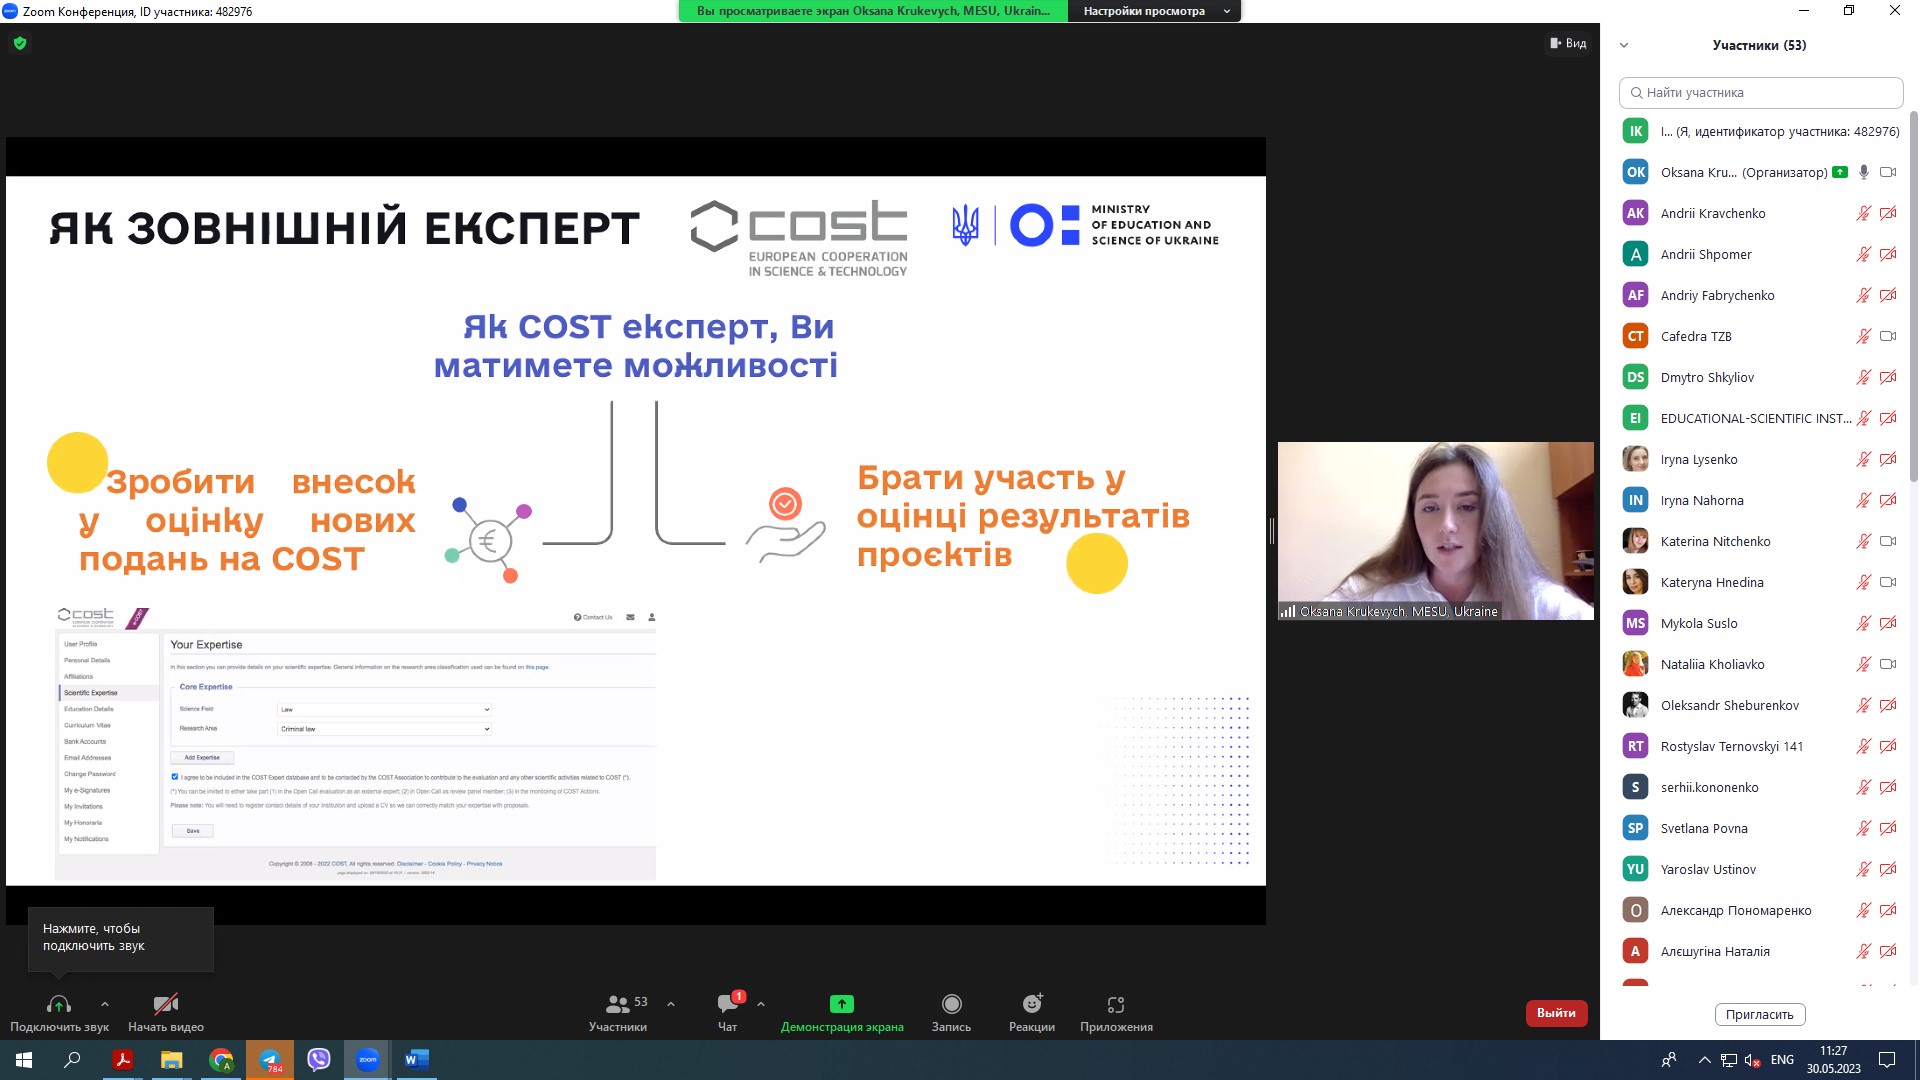Open the Reactions smiley icon
Screen dimensions: 1920x1080
[1032, 1004]
